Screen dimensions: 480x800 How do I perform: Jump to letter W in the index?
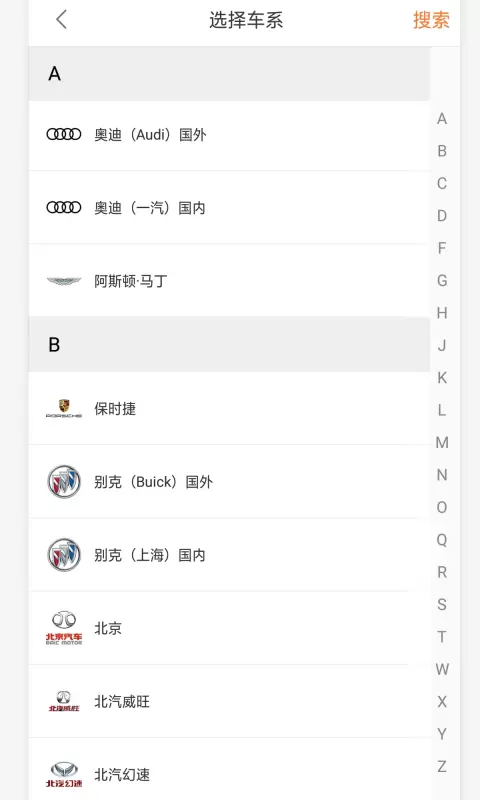[x=442, y=669]
